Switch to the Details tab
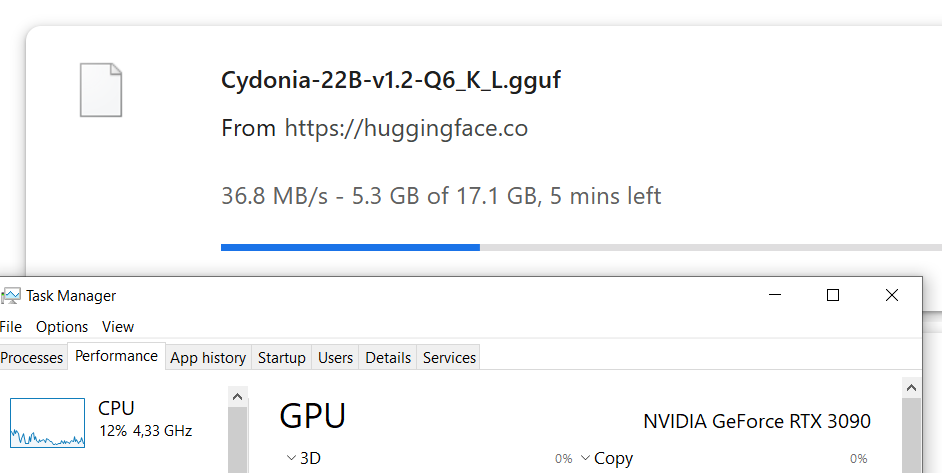The height and width of the screenshot is (473, 942). coord(388,358)
